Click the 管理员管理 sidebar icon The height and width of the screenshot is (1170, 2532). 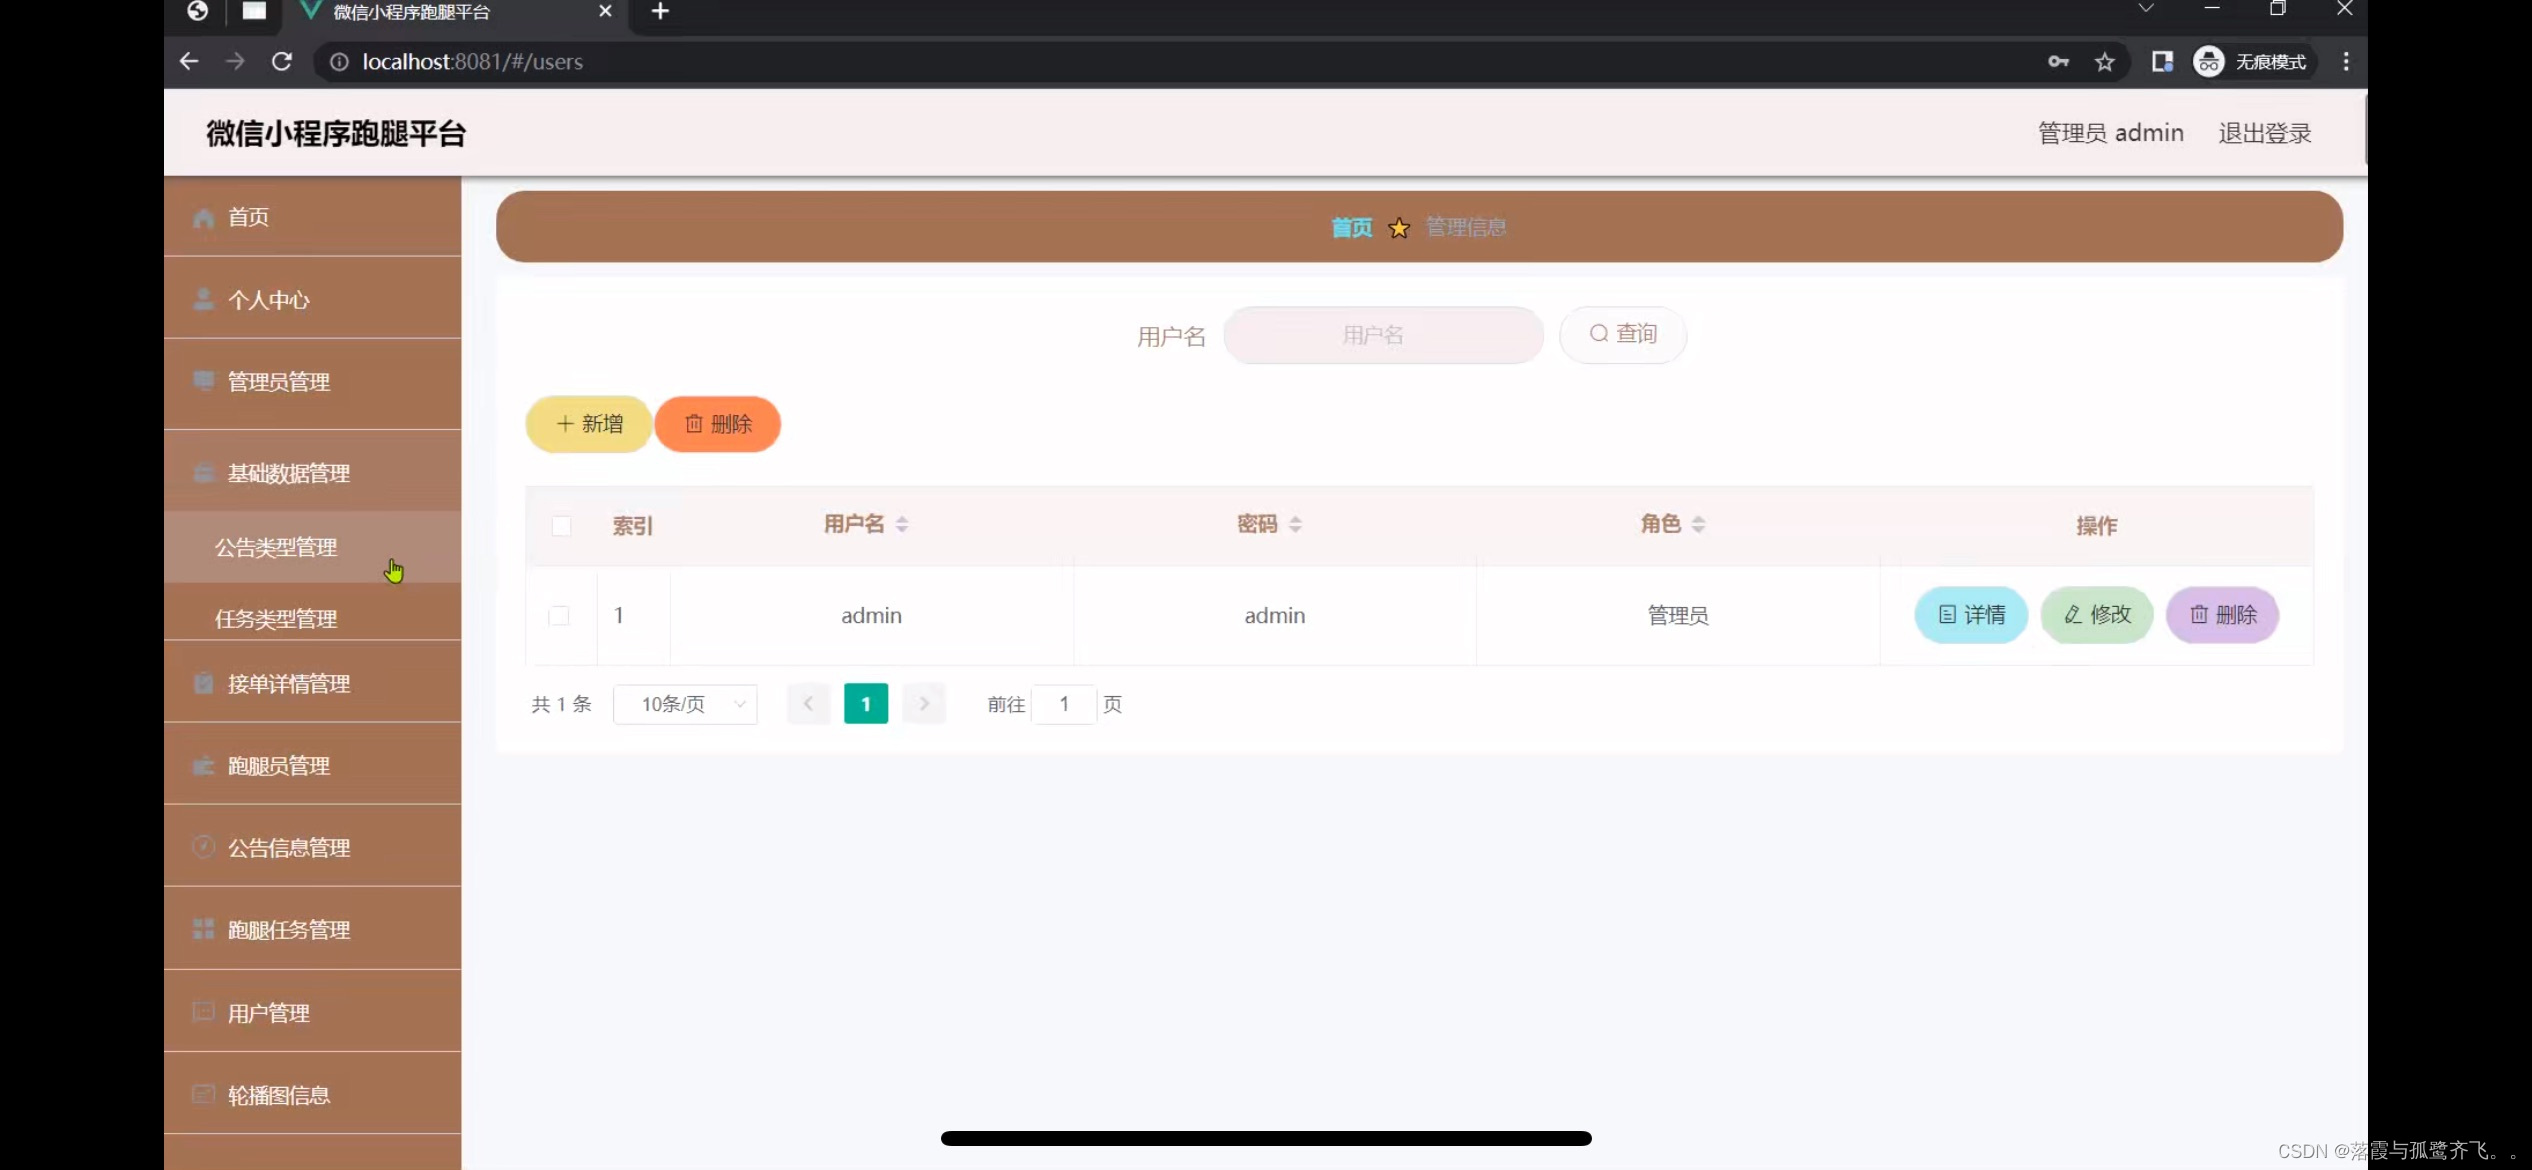[203, 381]
